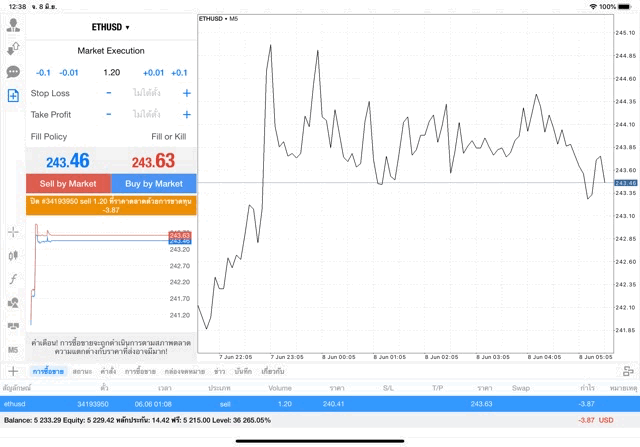Increase volume by +0.01
The image size is (640, 447).
(153, 73)
